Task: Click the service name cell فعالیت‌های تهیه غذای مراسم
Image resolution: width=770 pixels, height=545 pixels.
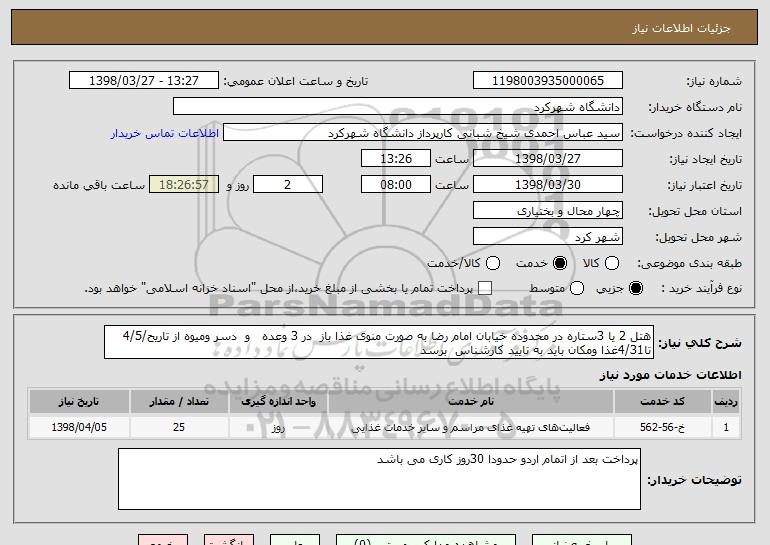Action: point(470,427)
